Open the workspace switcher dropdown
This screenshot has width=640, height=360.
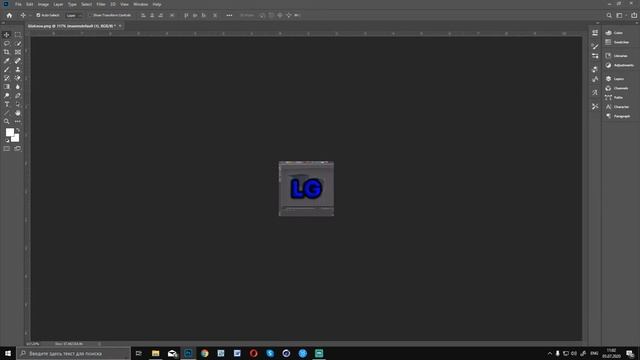tap(620, 15)
